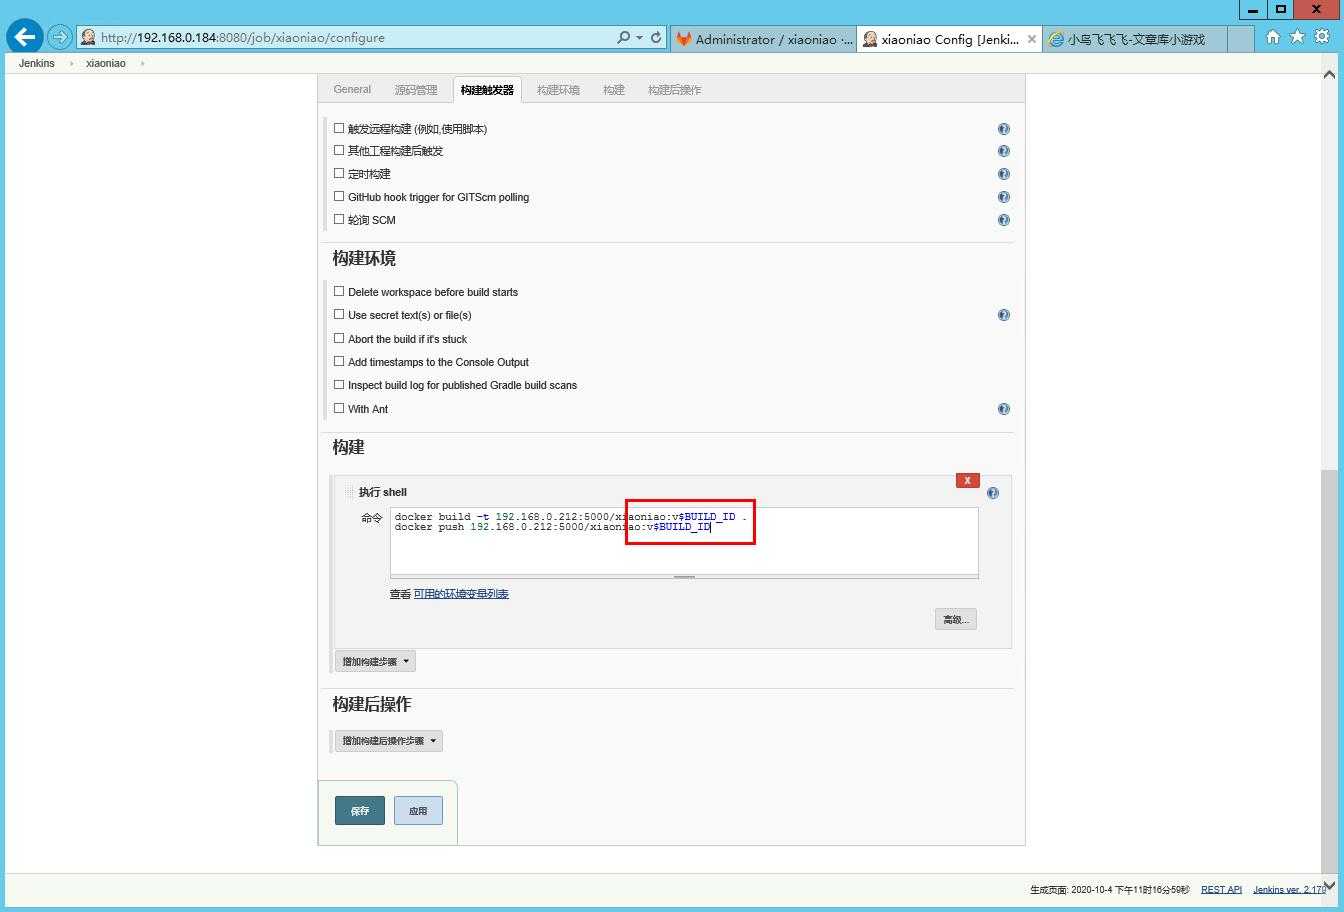Click 应用 button
The height and width of the screenshot is (912, 1344).
(418, 811)
